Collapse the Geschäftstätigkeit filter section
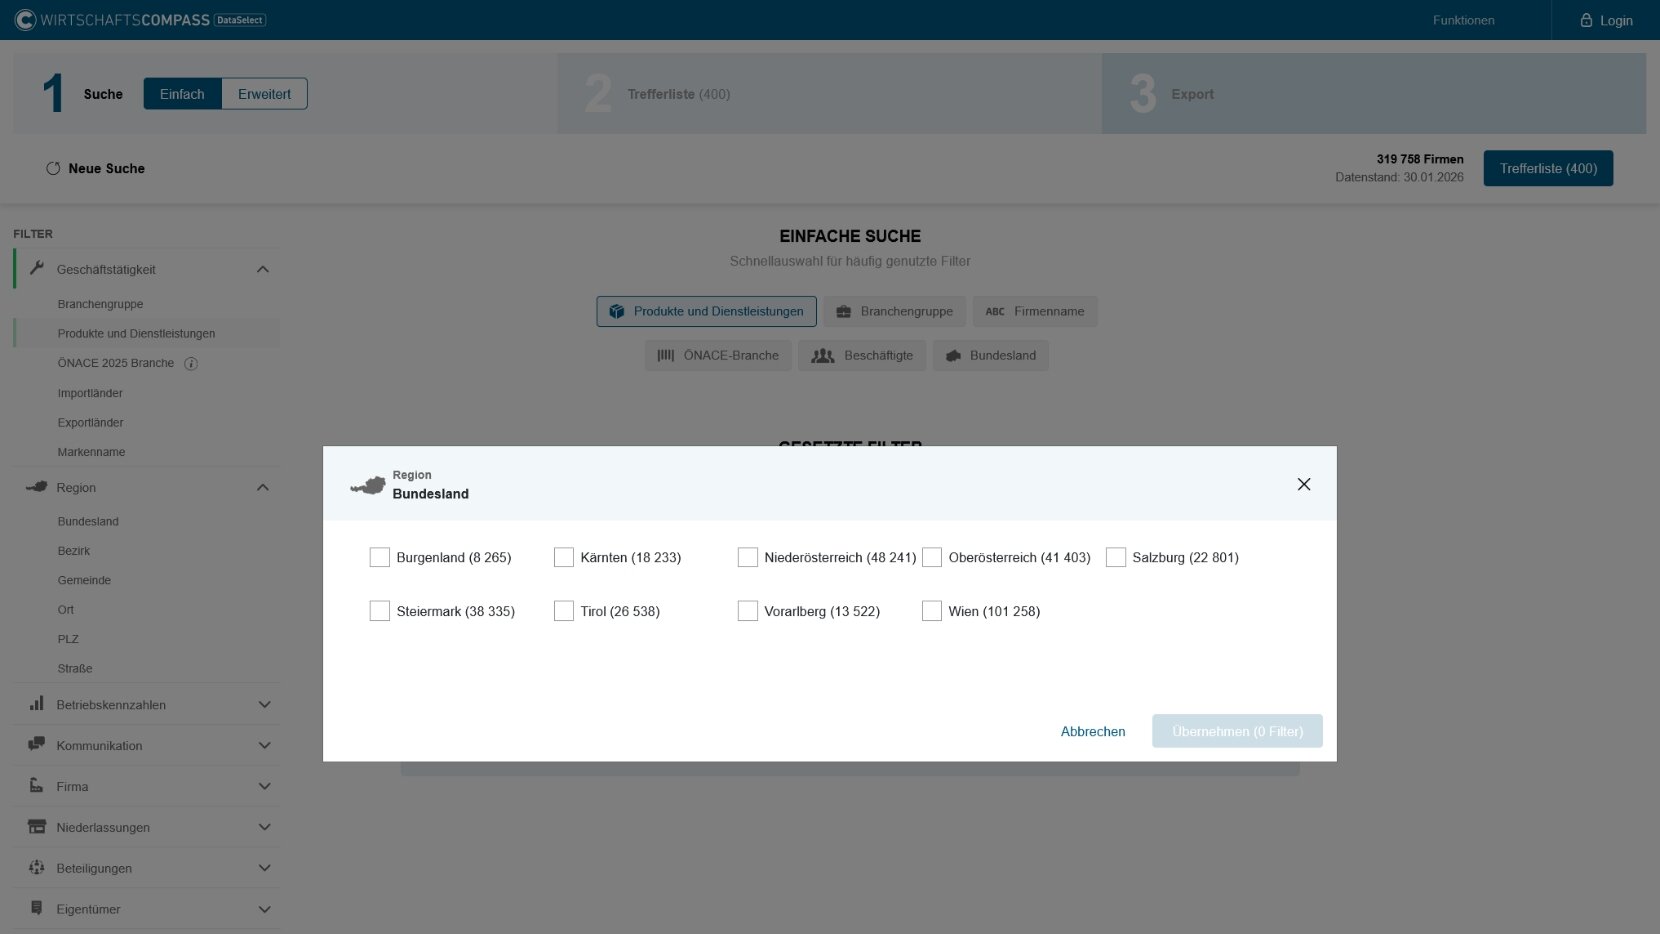 263,269
